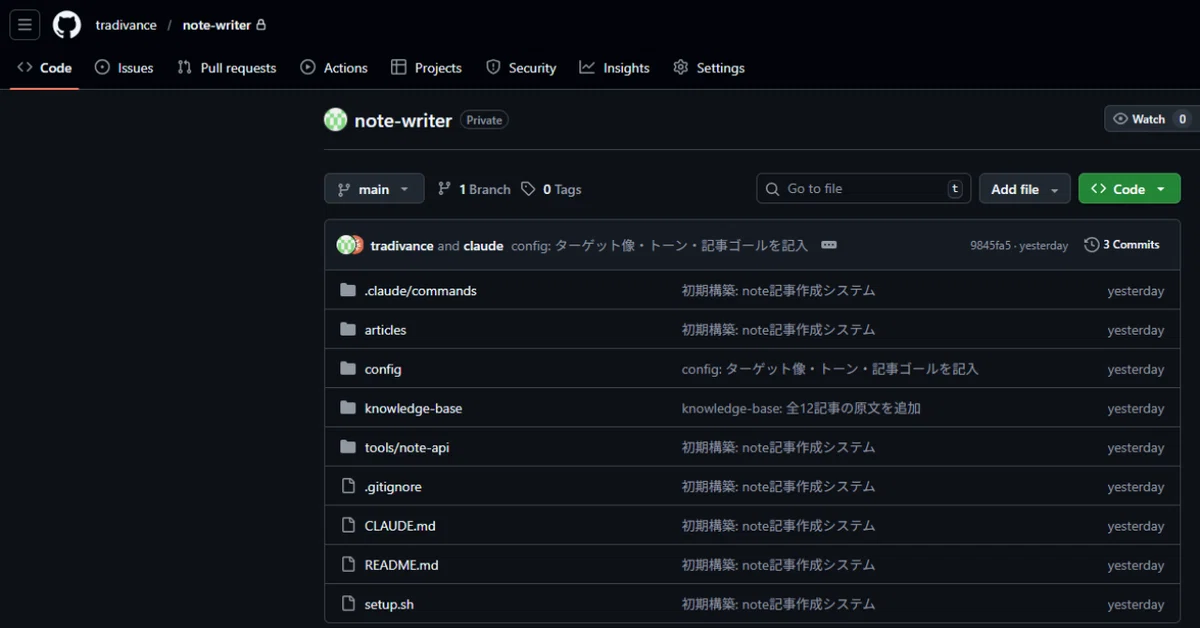1200x628 pixels.
Task: Open the green Code dropdown button
Action: pyautogui.click(x=1129, y=189)
